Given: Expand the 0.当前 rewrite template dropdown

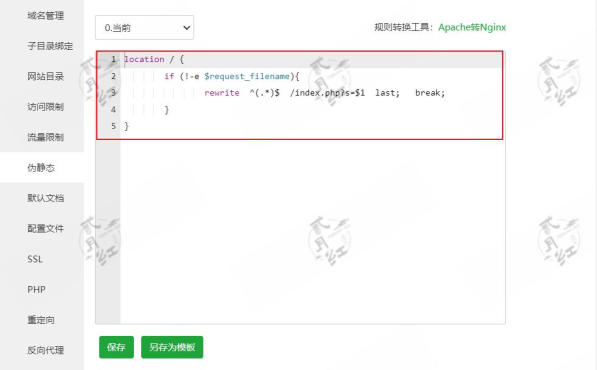Looking at the screenshot, I should coord(144,27).
